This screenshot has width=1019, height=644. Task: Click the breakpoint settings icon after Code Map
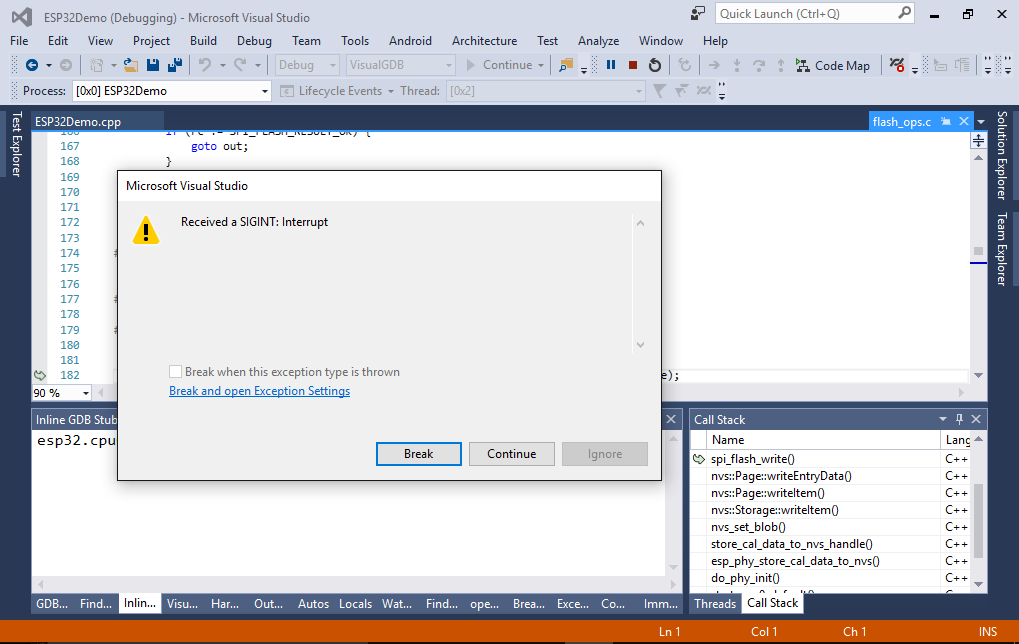point(897,65)
